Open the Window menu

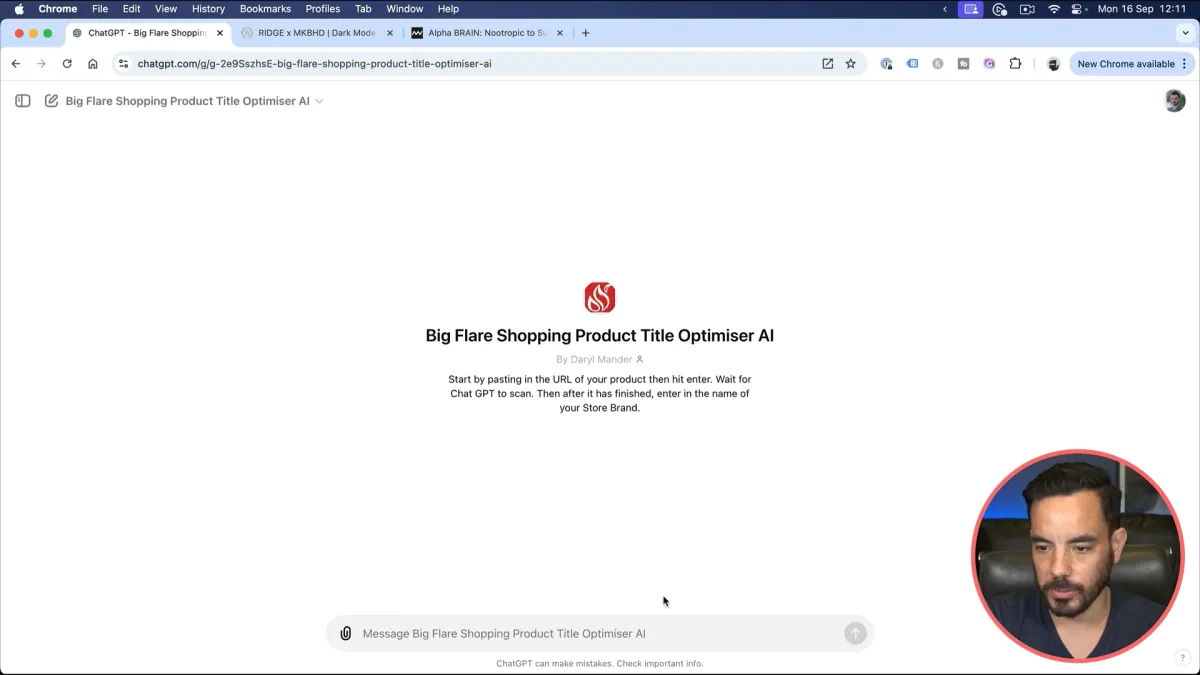[405, 9]
